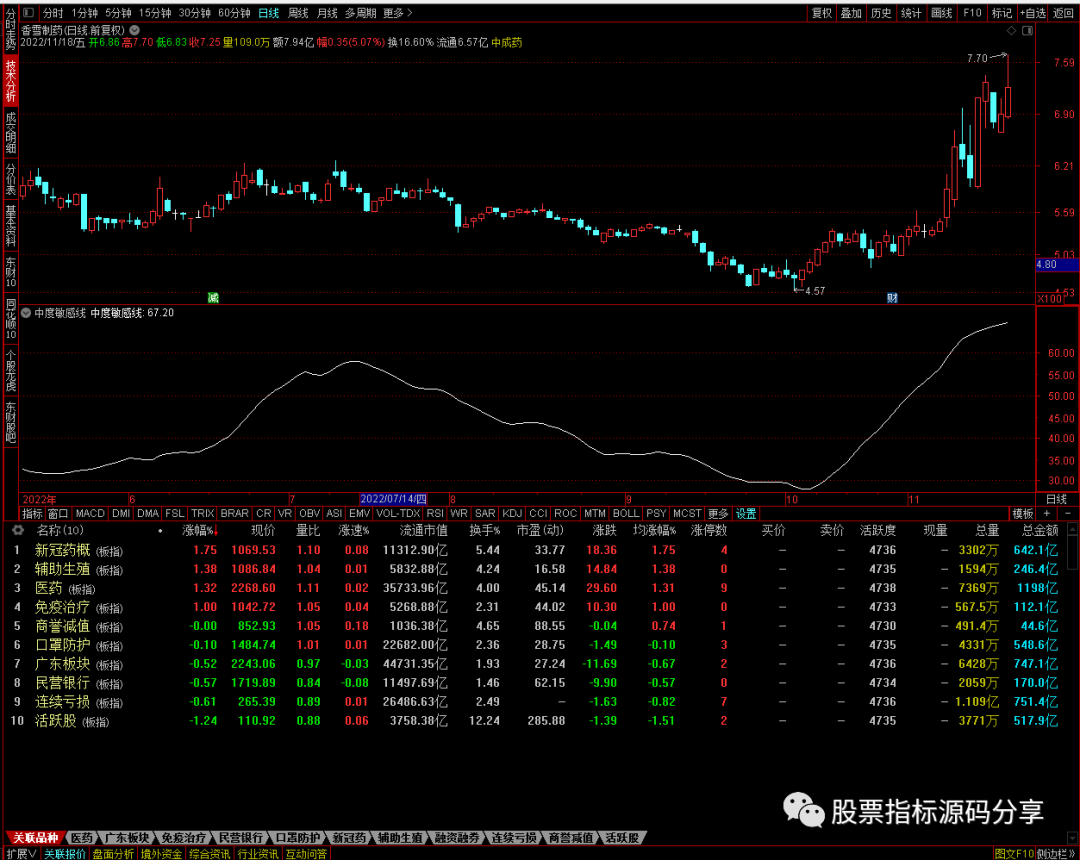
Task: Select the 15分钟 period
Action: [154, 12]
